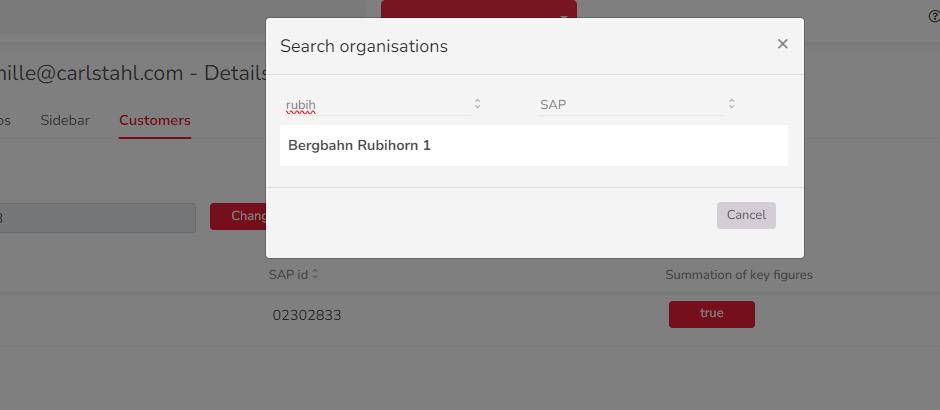Viewport: 940px width, 410px height.
Task: Click the red Change button
Action: [238, 216]
